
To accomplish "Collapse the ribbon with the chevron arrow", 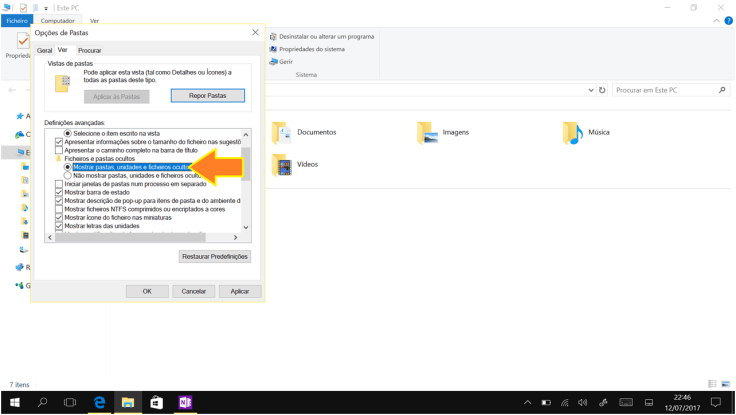I will pyautogui.click(x=716, y=20).
